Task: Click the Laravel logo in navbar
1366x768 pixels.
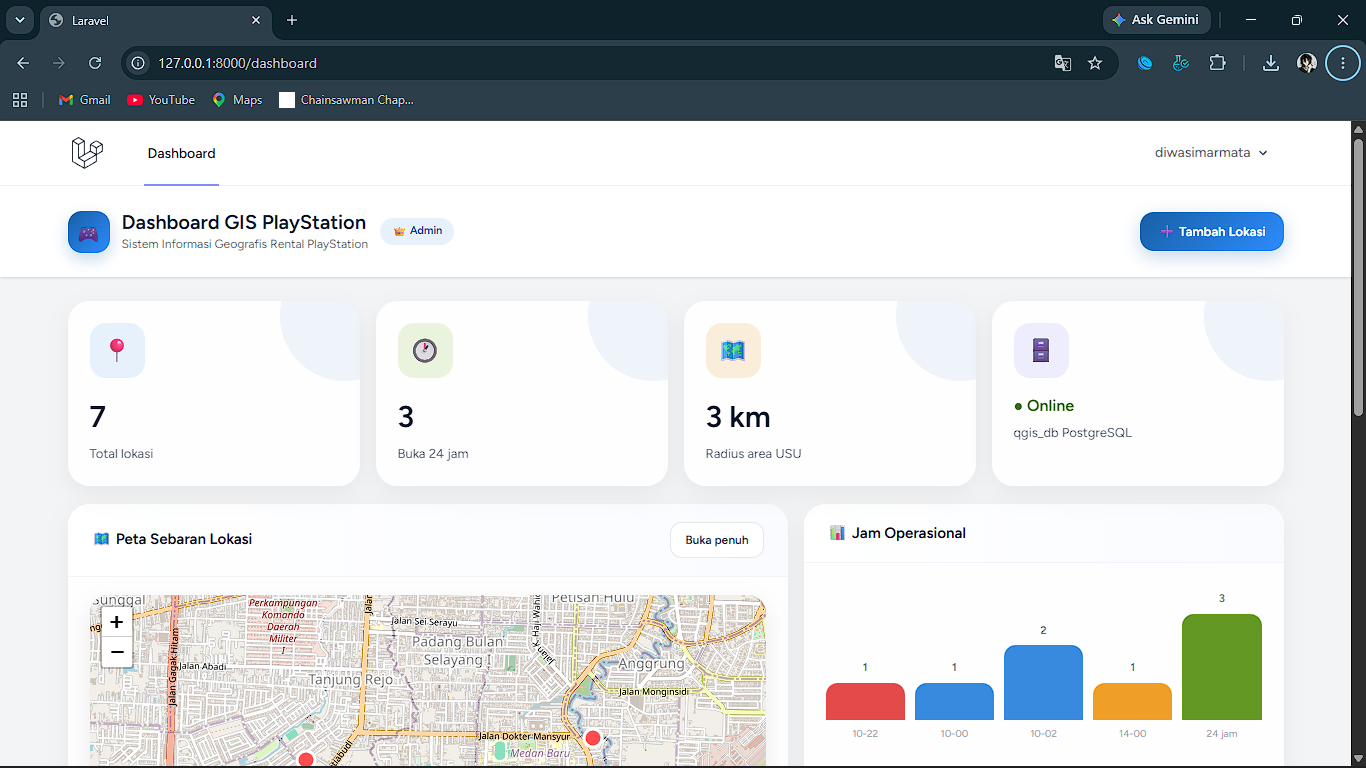Action: [x=87, y=153]
